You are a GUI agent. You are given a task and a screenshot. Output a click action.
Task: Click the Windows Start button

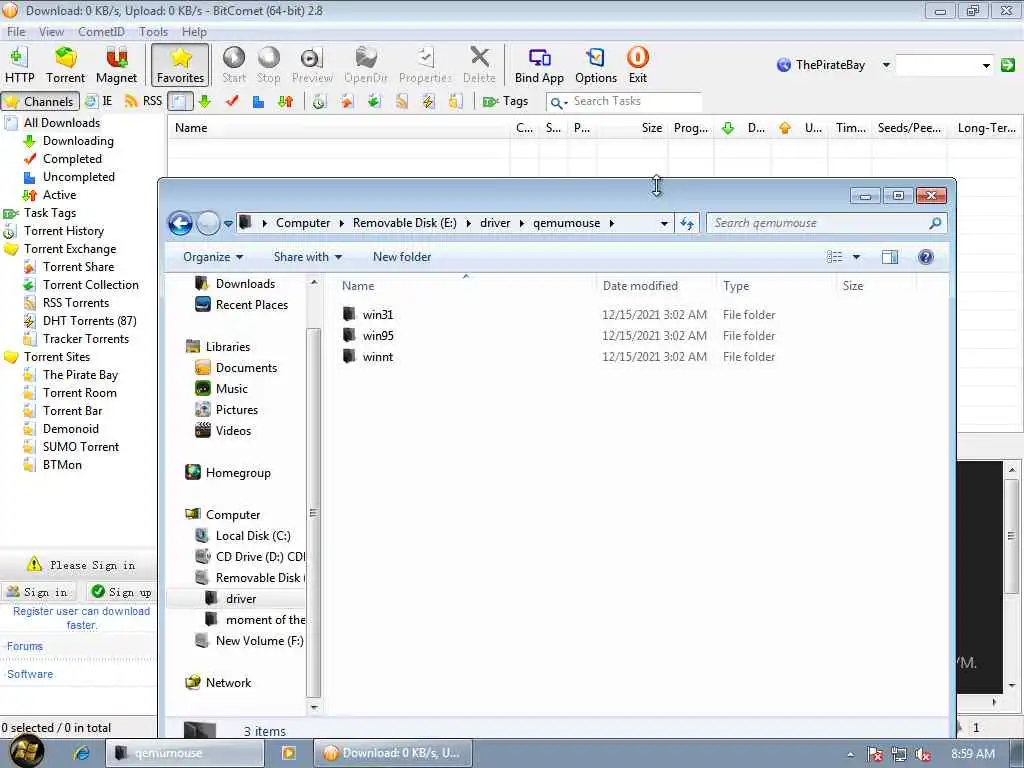click(26, 752)
